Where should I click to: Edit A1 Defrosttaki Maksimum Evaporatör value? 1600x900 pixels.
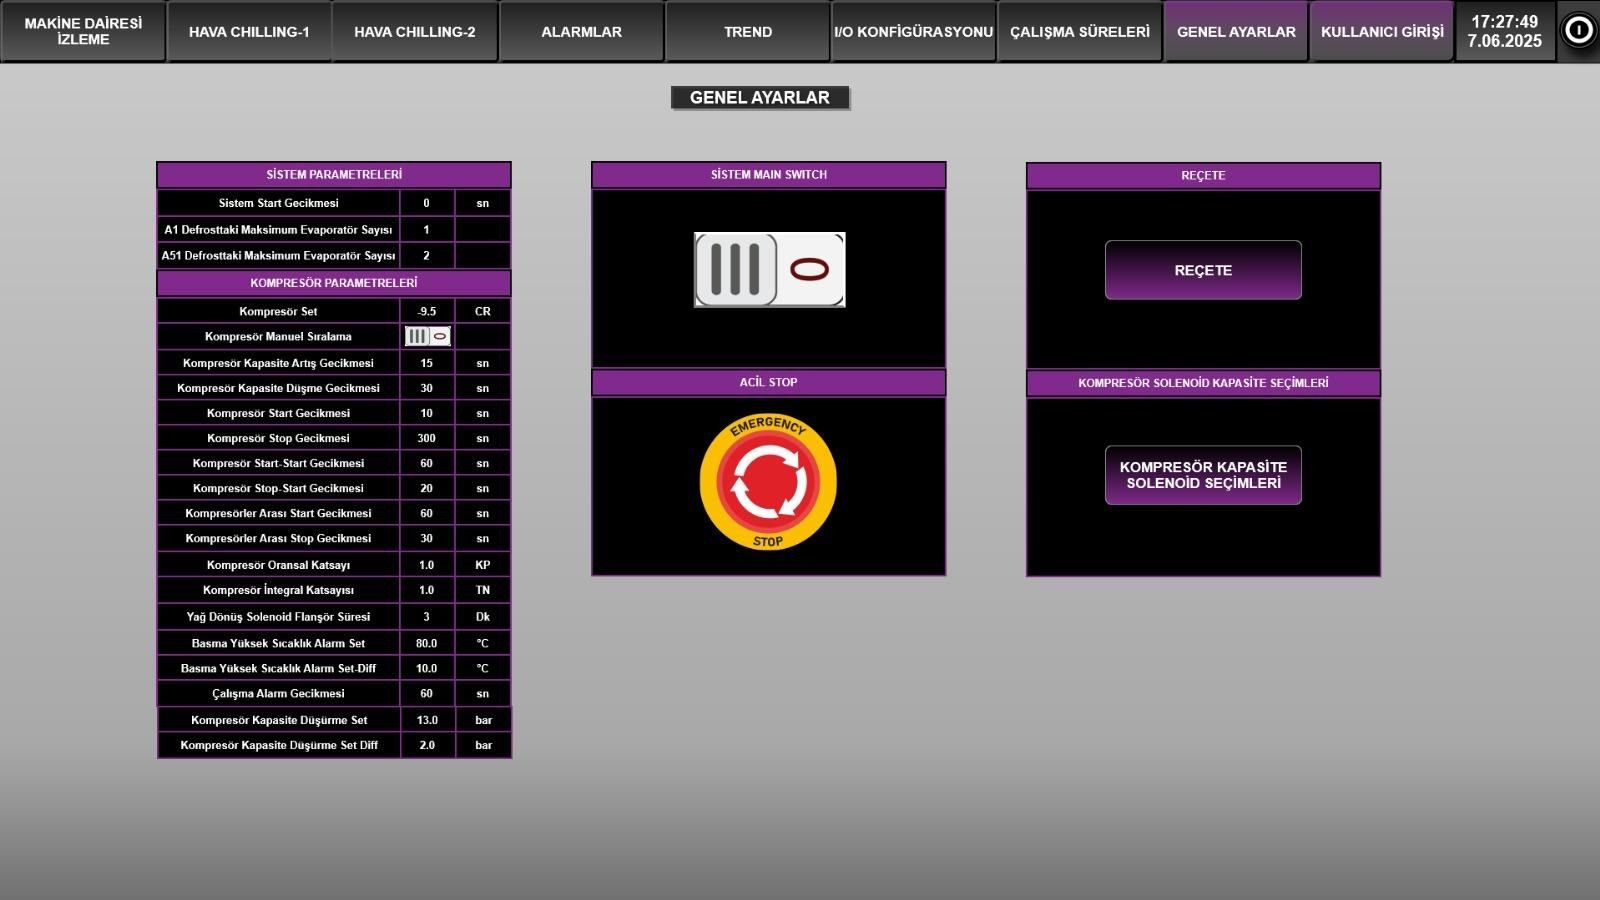tap(427, 230)
